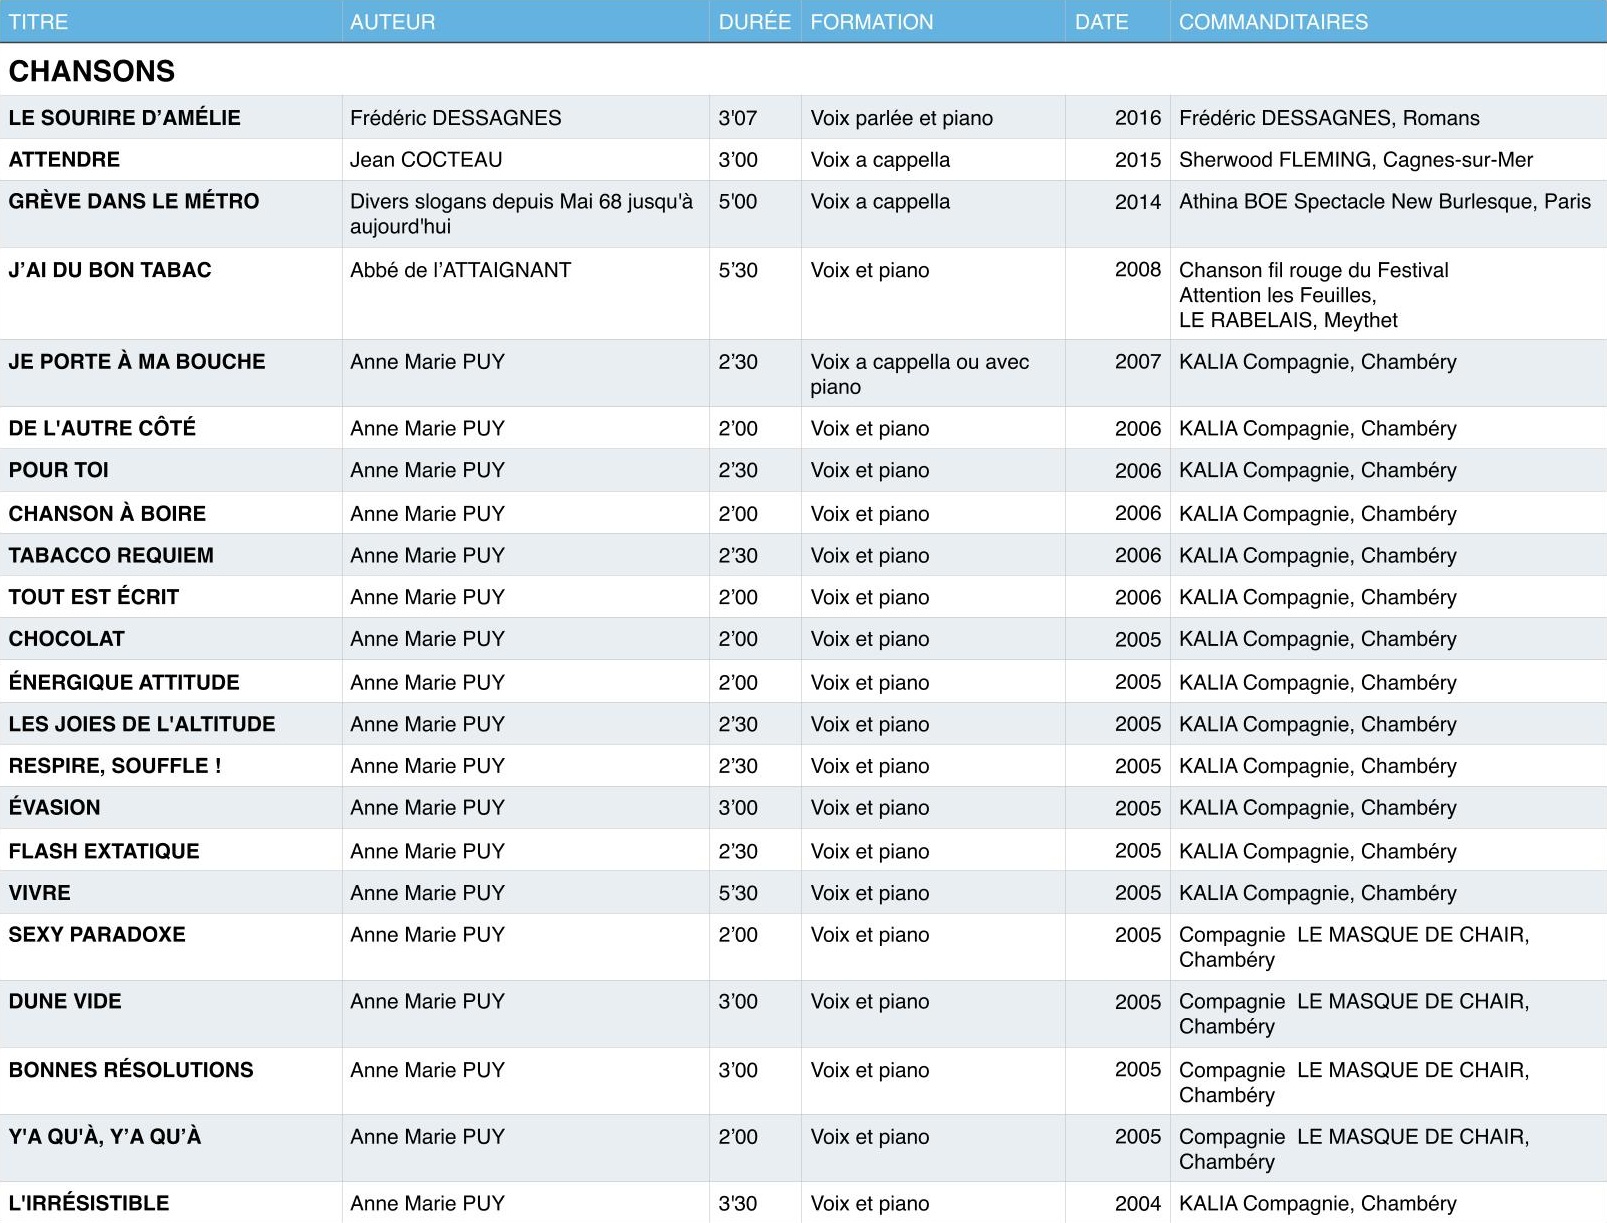
Task: Select the DATE column header
Action: click(x=1101, y=22)
